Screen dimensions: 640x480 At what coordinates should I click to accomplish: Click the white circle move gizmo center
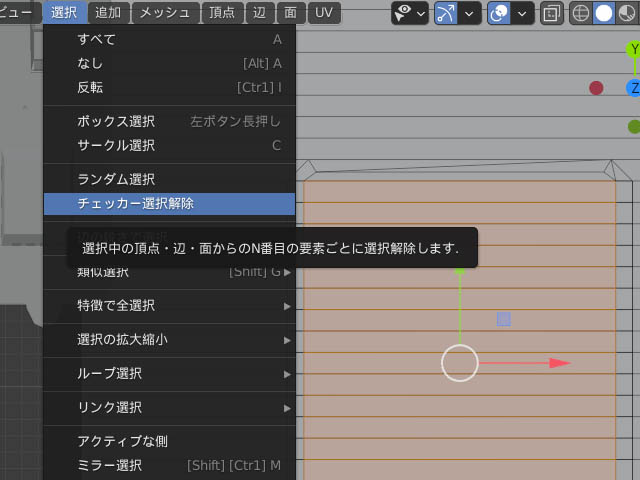pyautogui.click(x=460, y=363)
